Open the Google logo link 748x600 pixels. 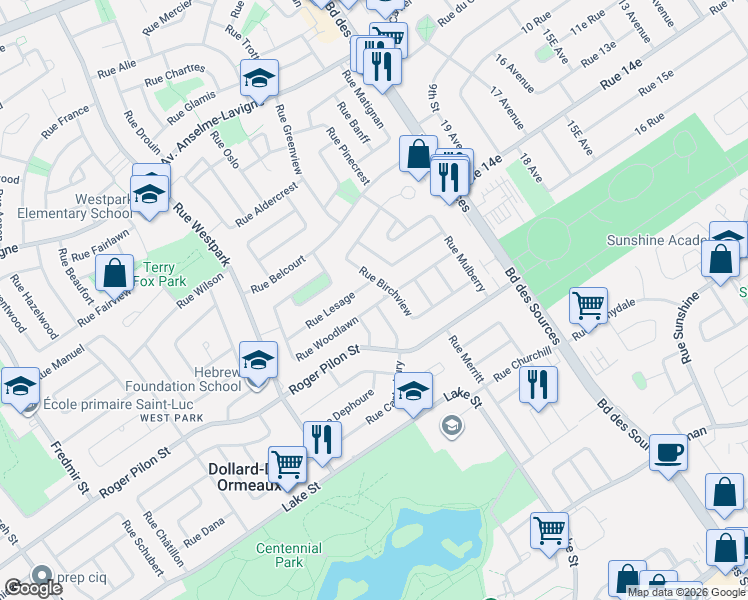(x=33, y=588)
